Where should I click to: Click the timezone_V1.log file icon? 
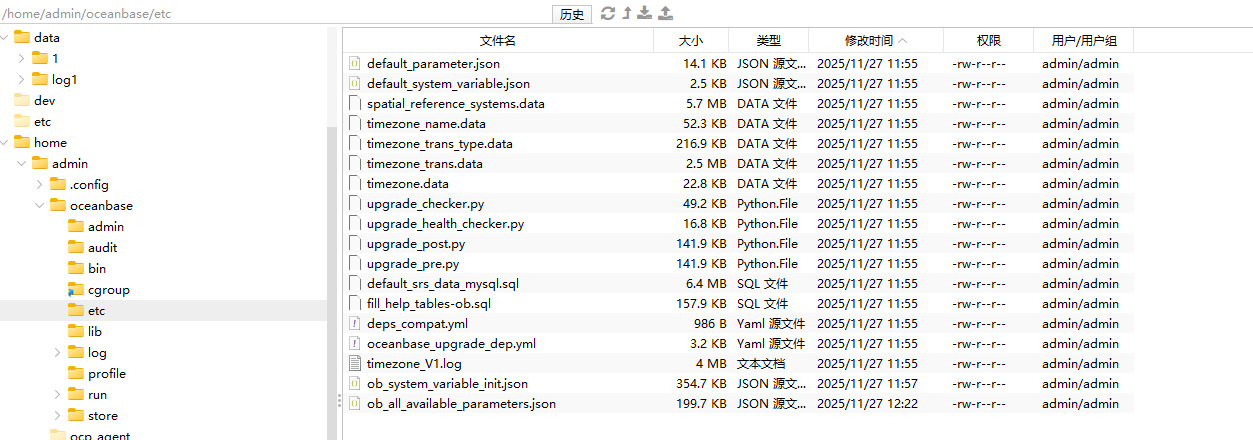coord(354,364)
